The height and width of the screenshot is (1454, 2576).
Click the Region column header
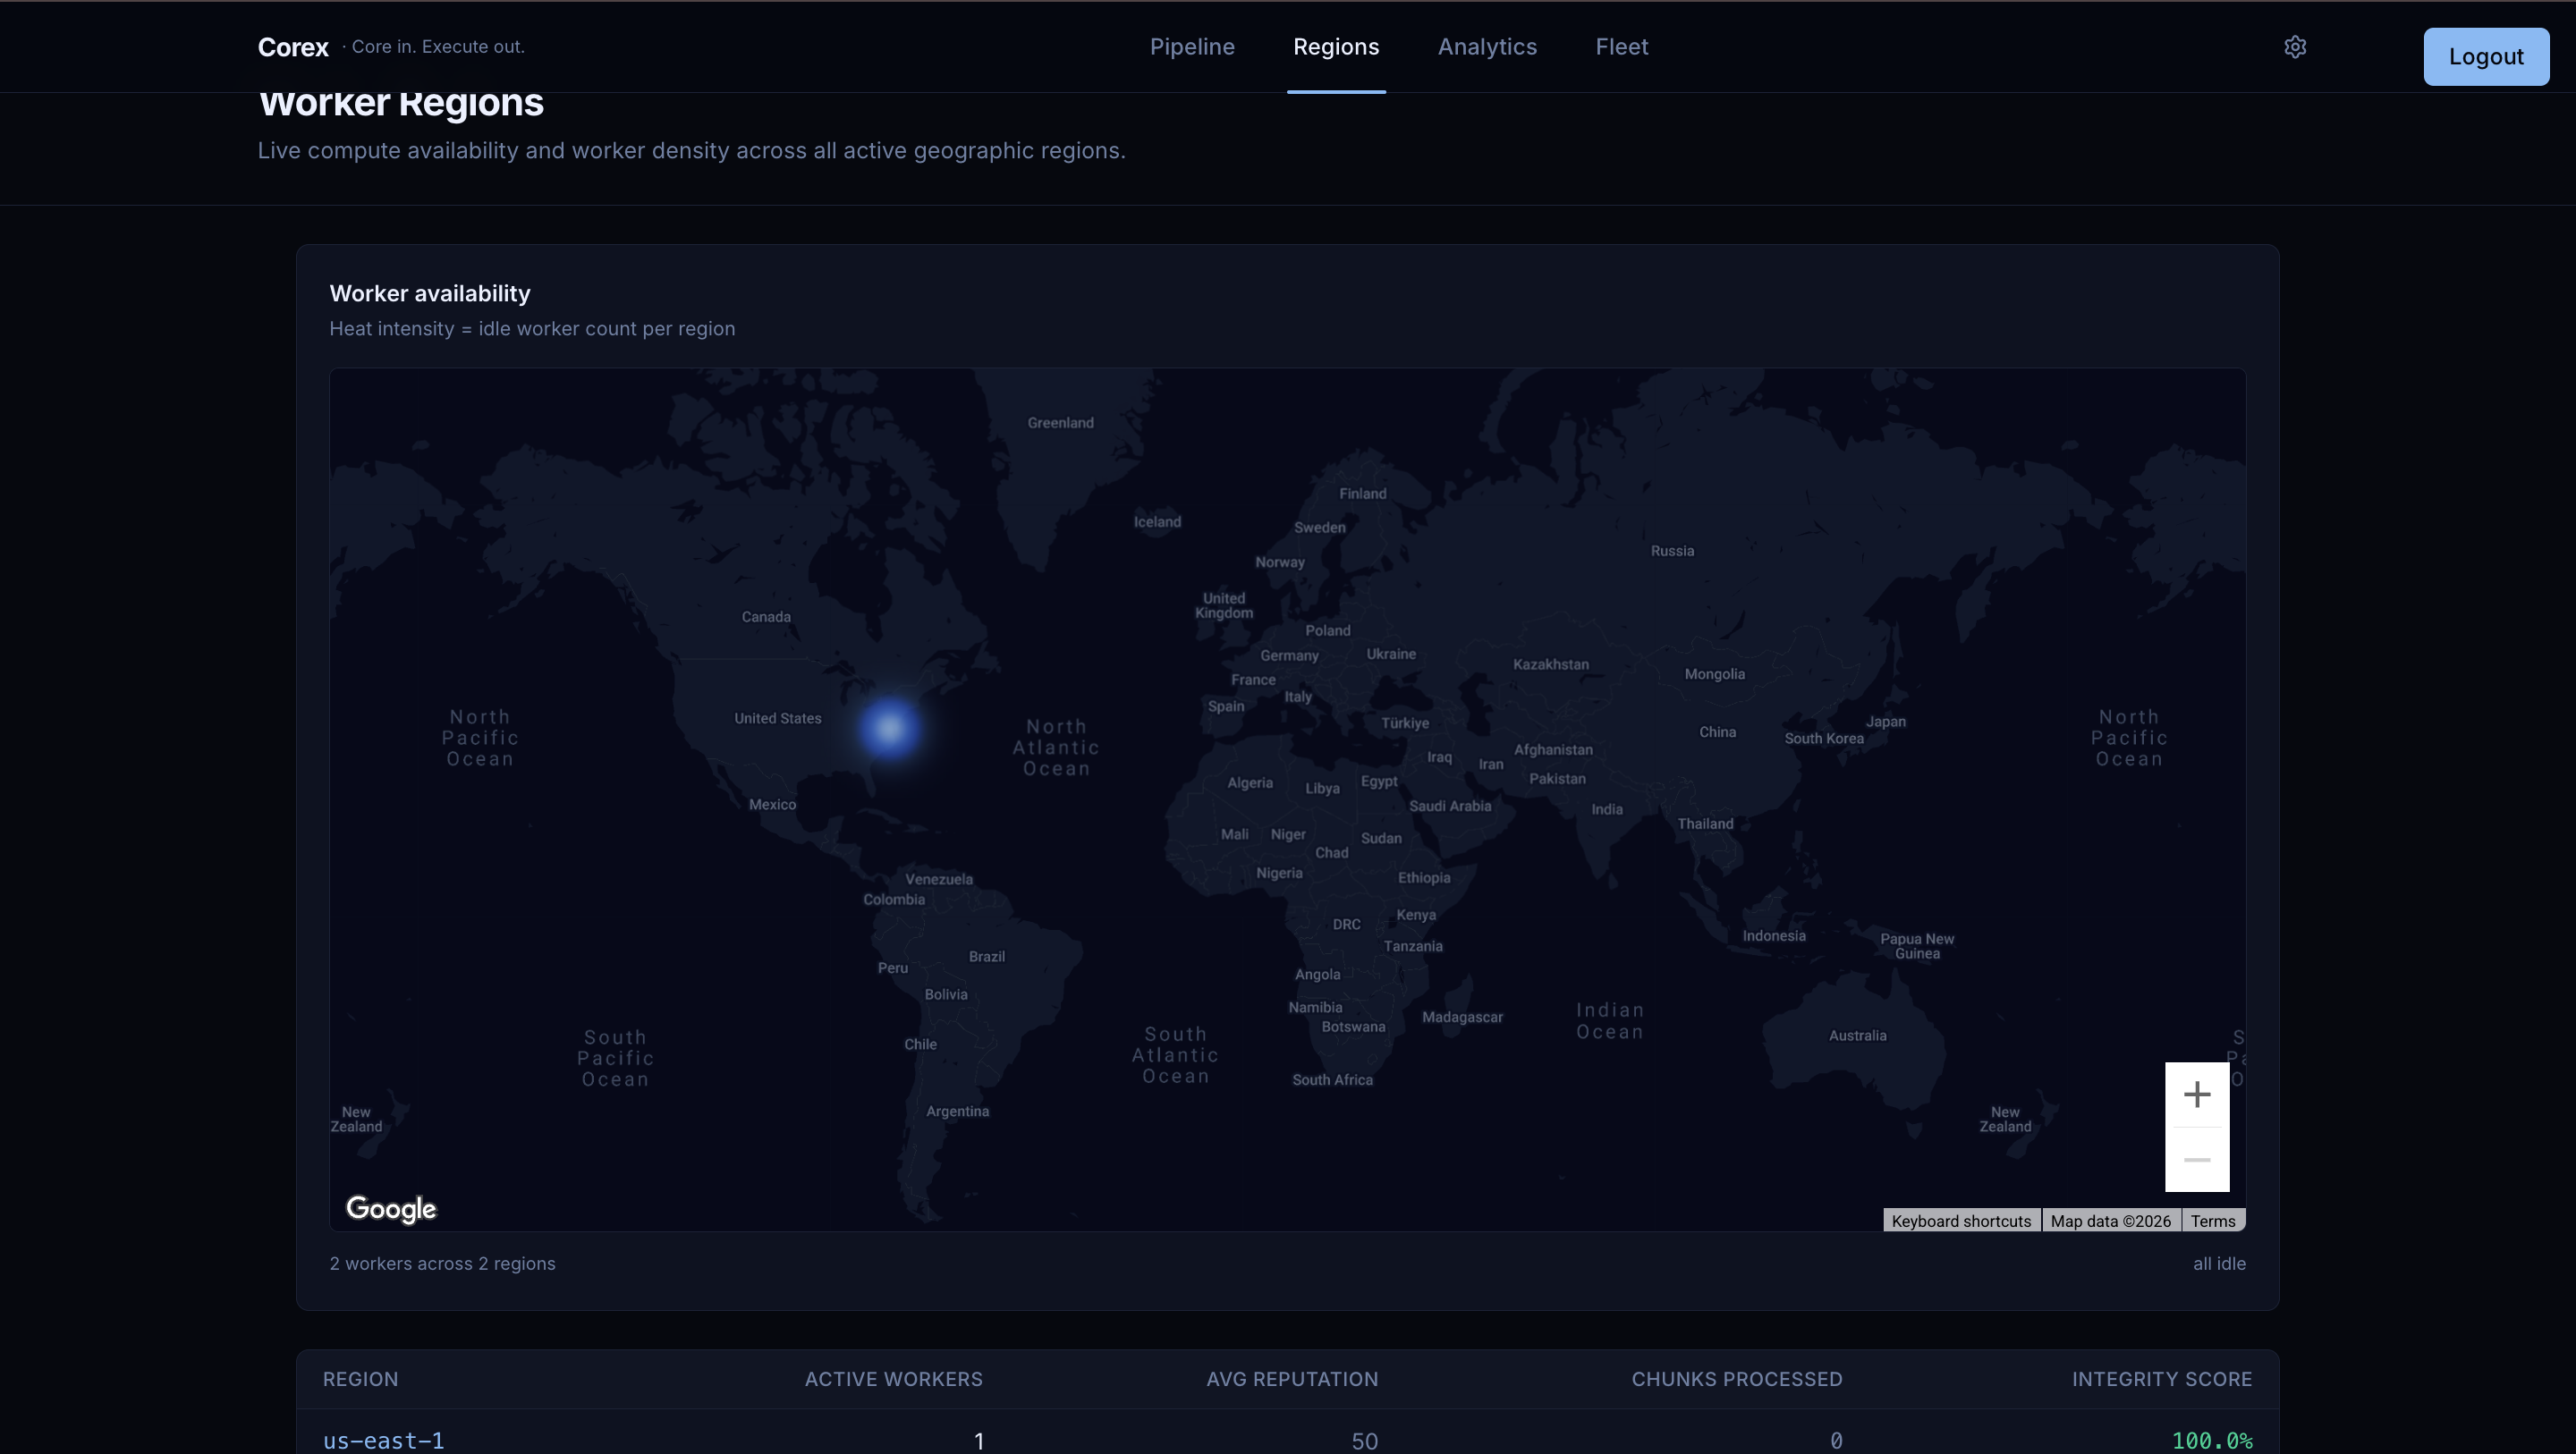pyautogui.click(x=360, y=1379)
